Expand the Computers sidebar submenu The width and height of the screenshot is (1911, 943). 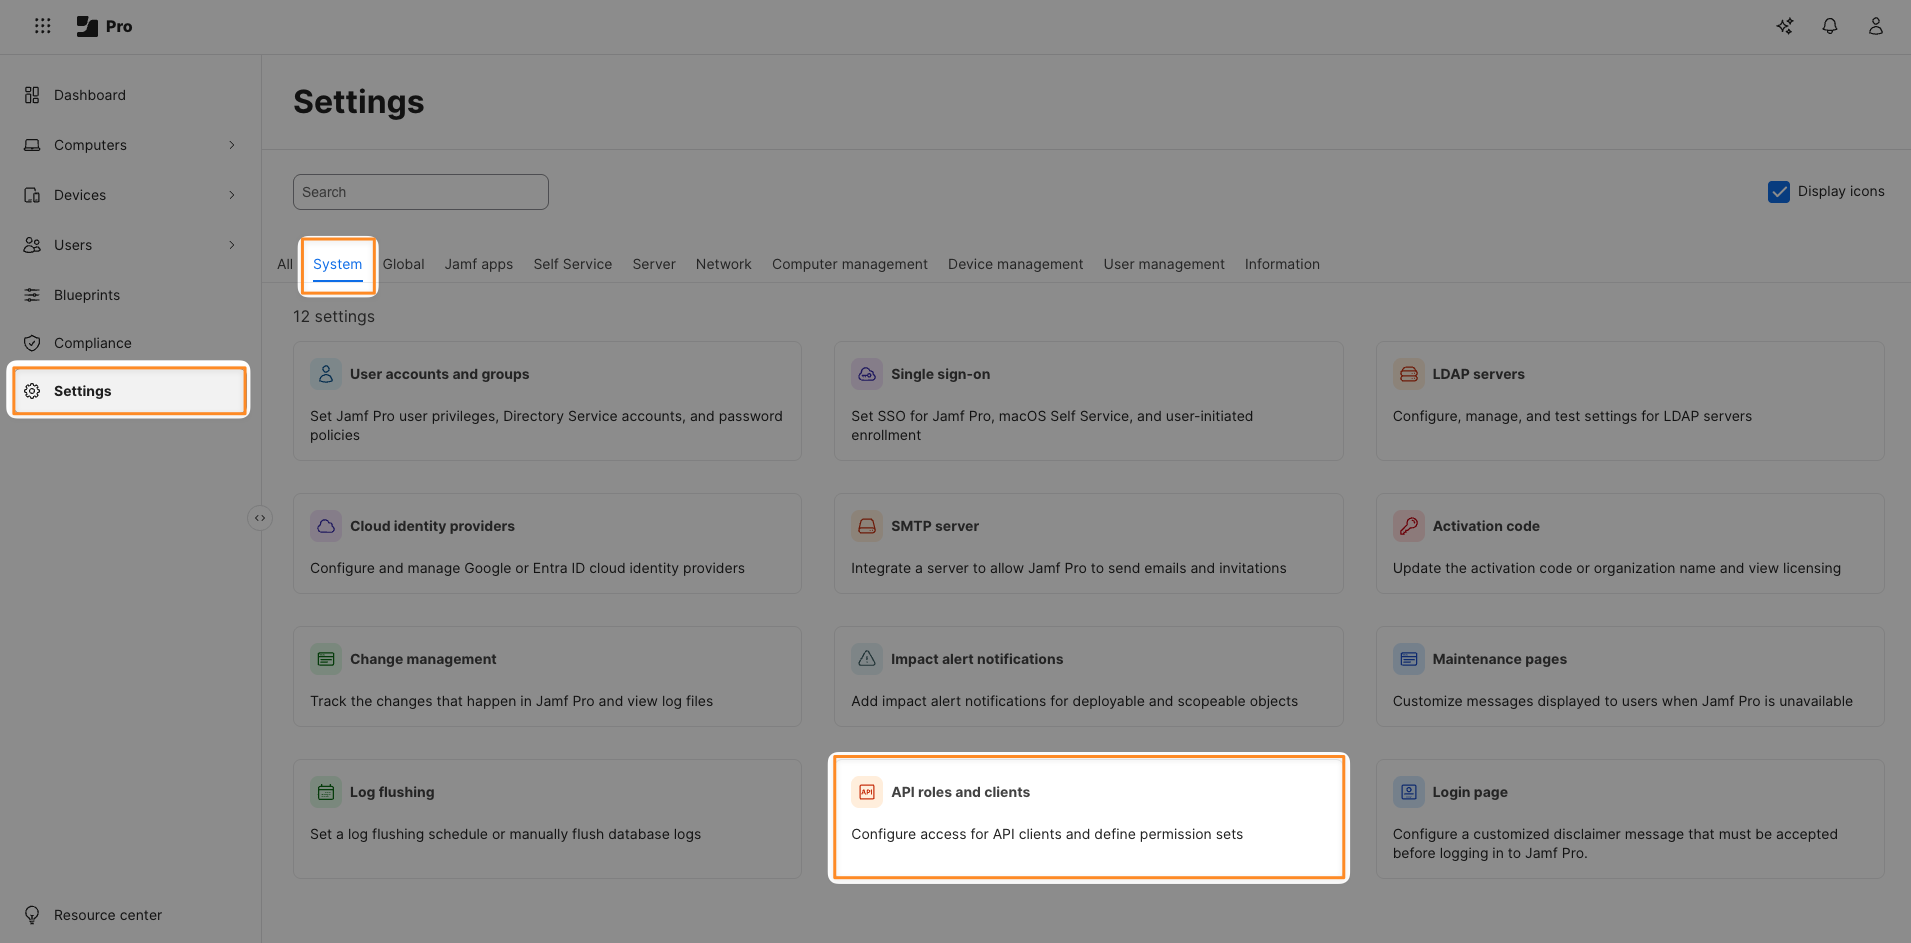pyautogui.click(x=232, y=145)
